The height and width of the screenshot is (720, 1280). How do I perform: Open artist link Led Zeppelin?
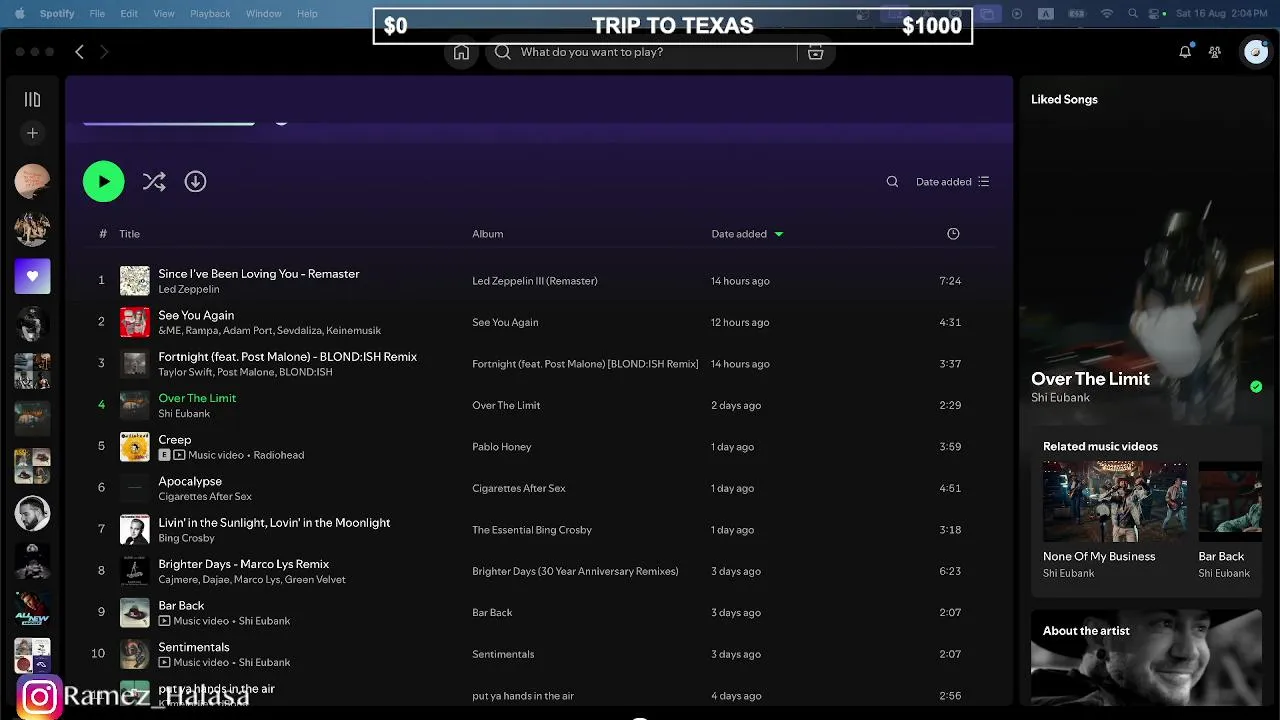point(188,289)
